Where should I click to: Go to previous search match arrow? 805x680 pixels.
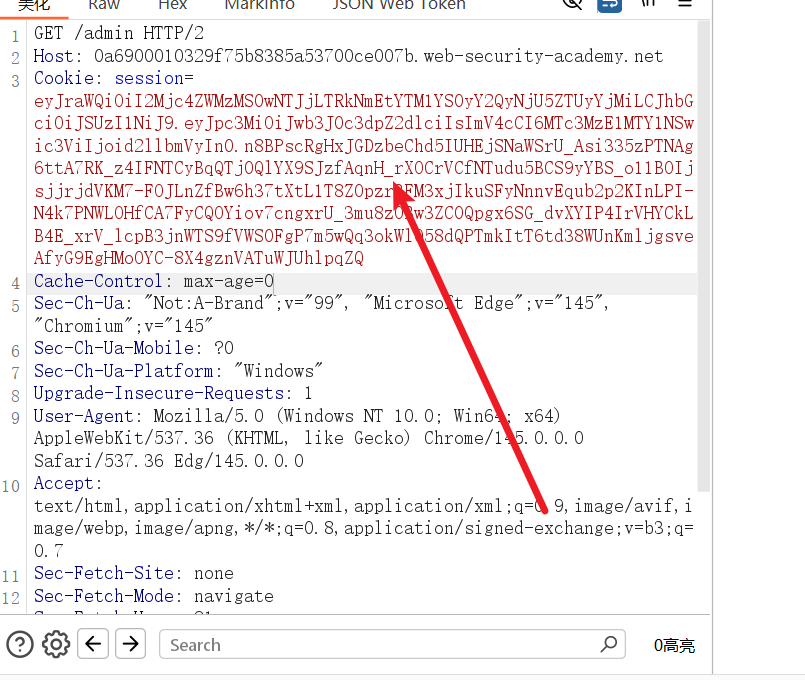tap(93, 644)
